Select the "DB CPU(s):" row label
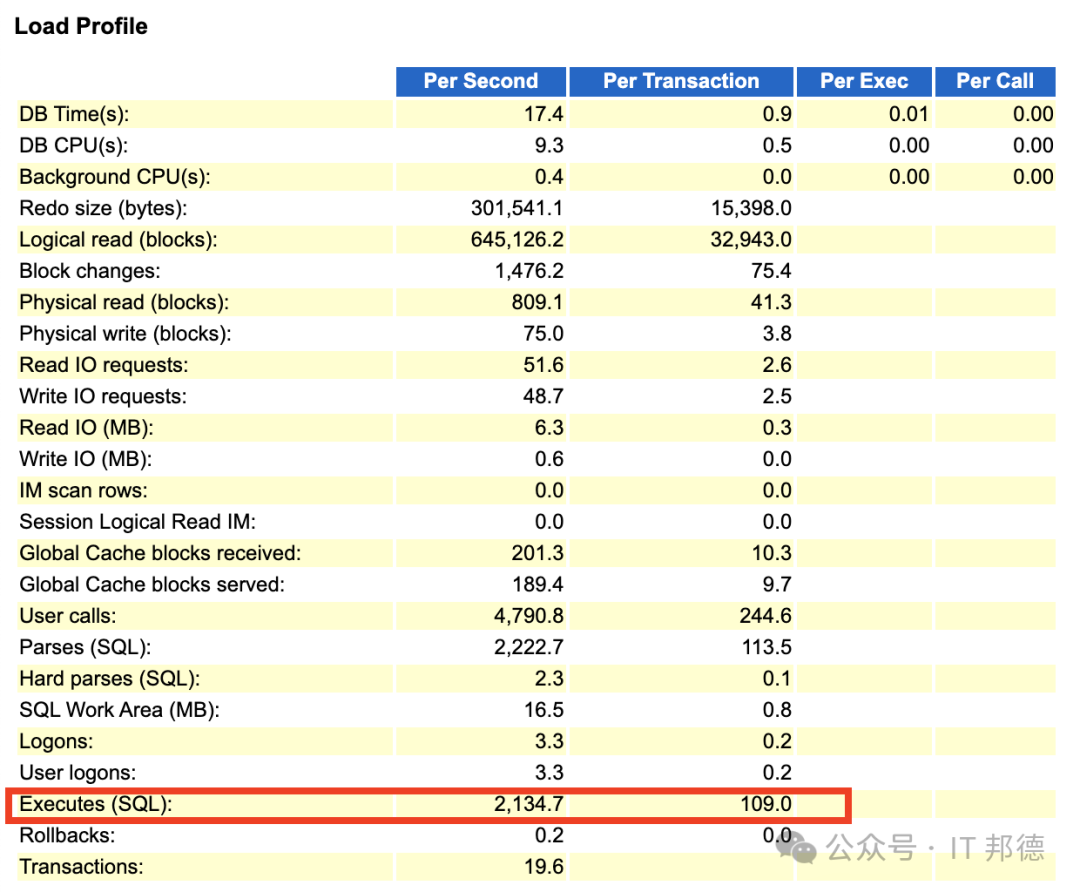The image size is (1080, 892). coord(74,146)
